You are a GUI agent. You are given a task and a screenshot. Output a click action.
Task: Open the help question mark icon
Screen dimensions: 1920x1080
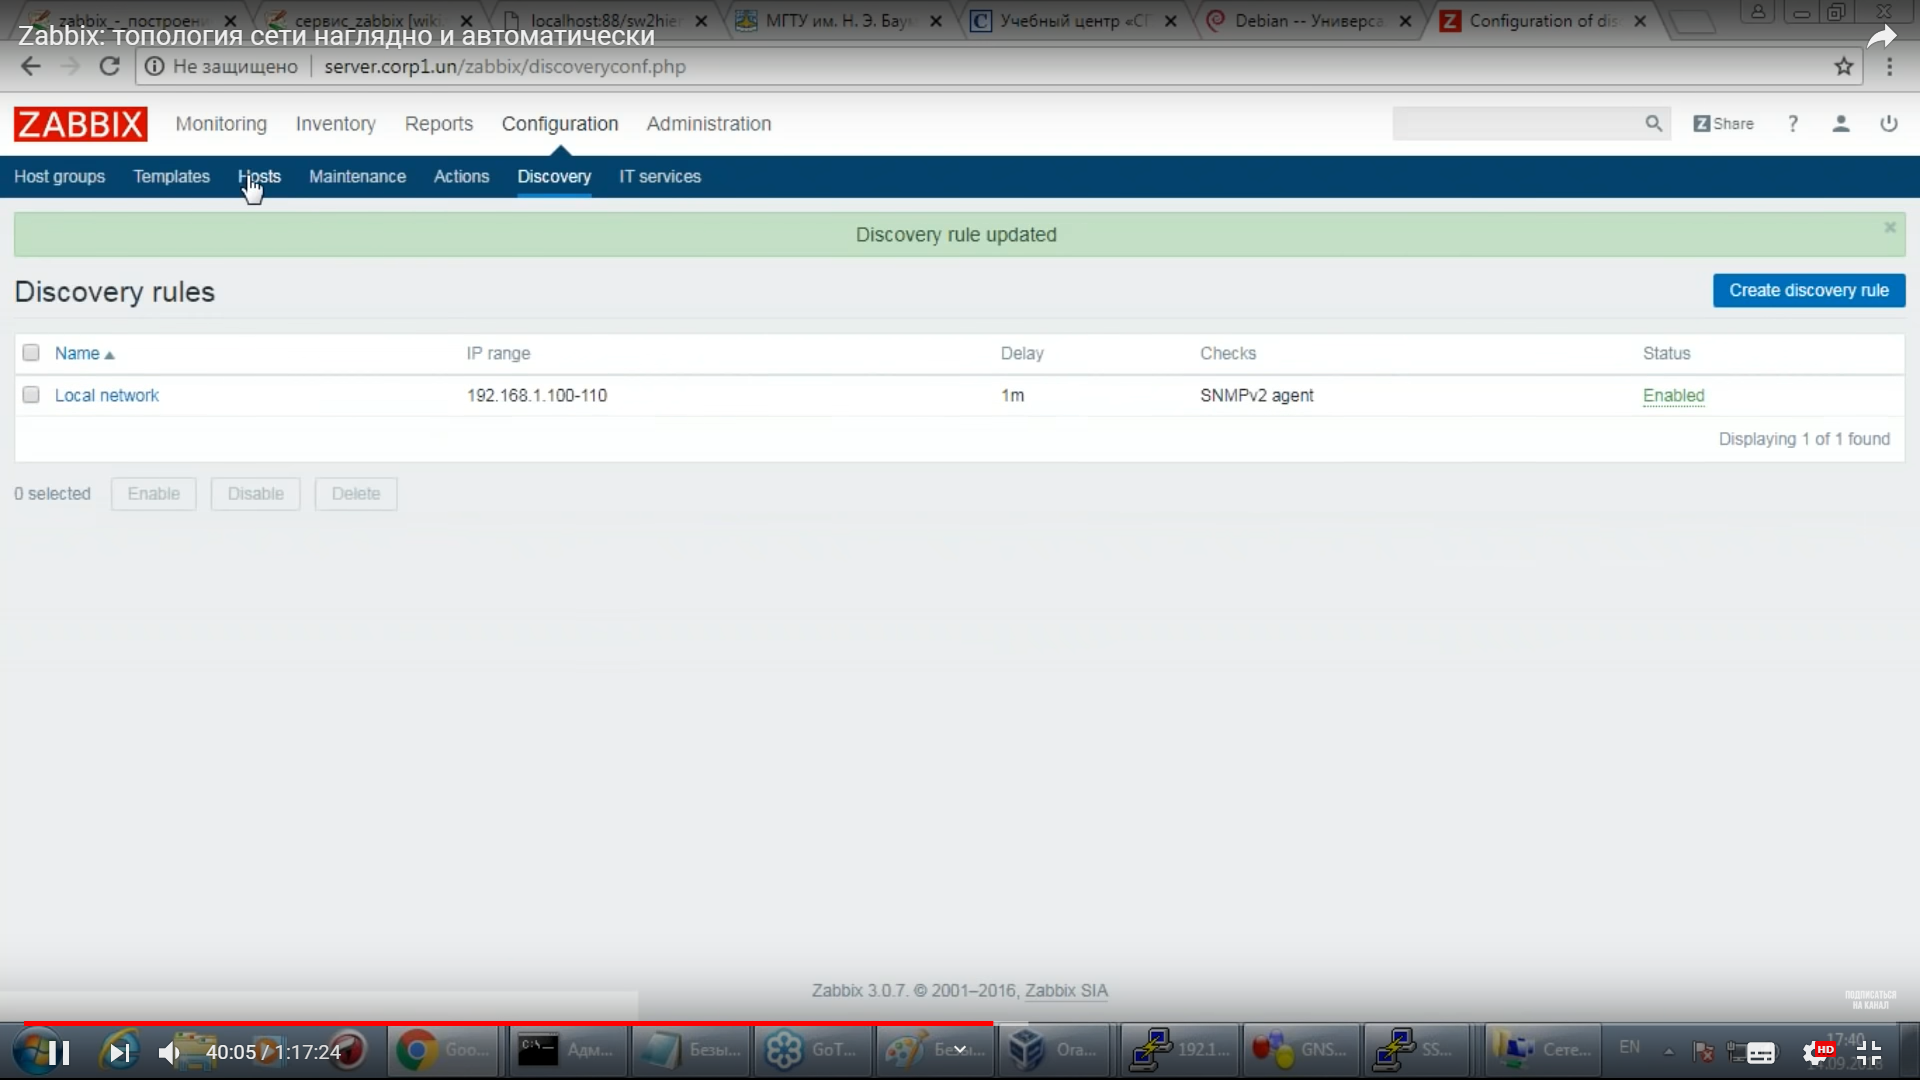[1793, 123]
